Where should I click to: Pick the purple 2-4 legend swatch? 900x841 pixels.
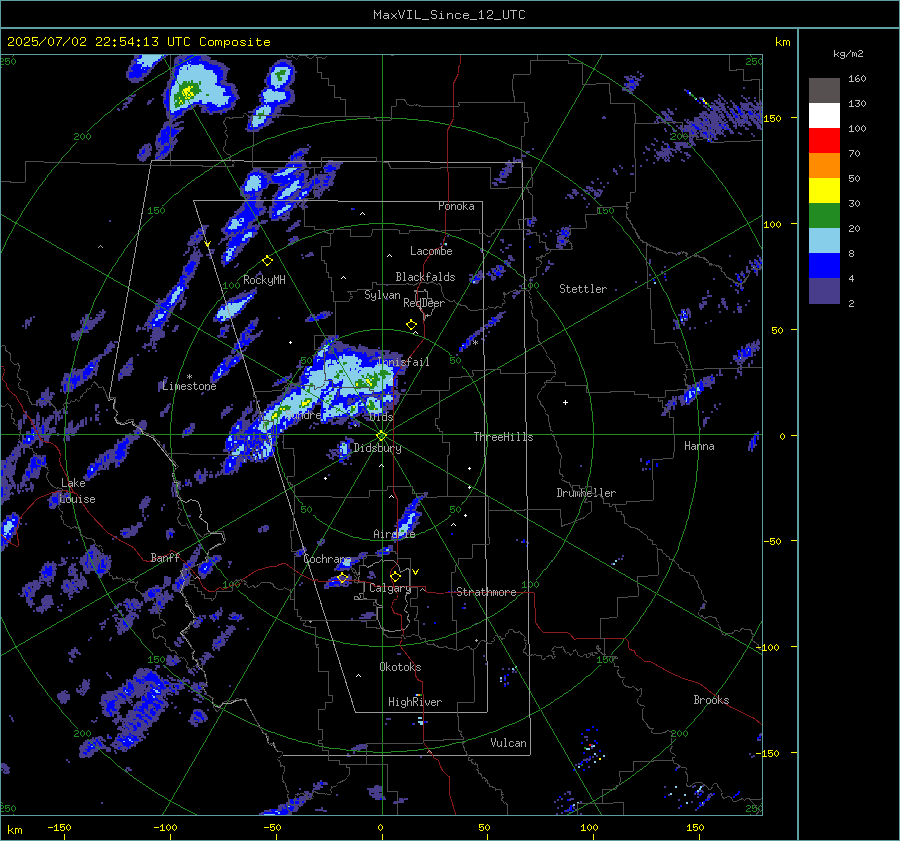(x=824, y=290)
